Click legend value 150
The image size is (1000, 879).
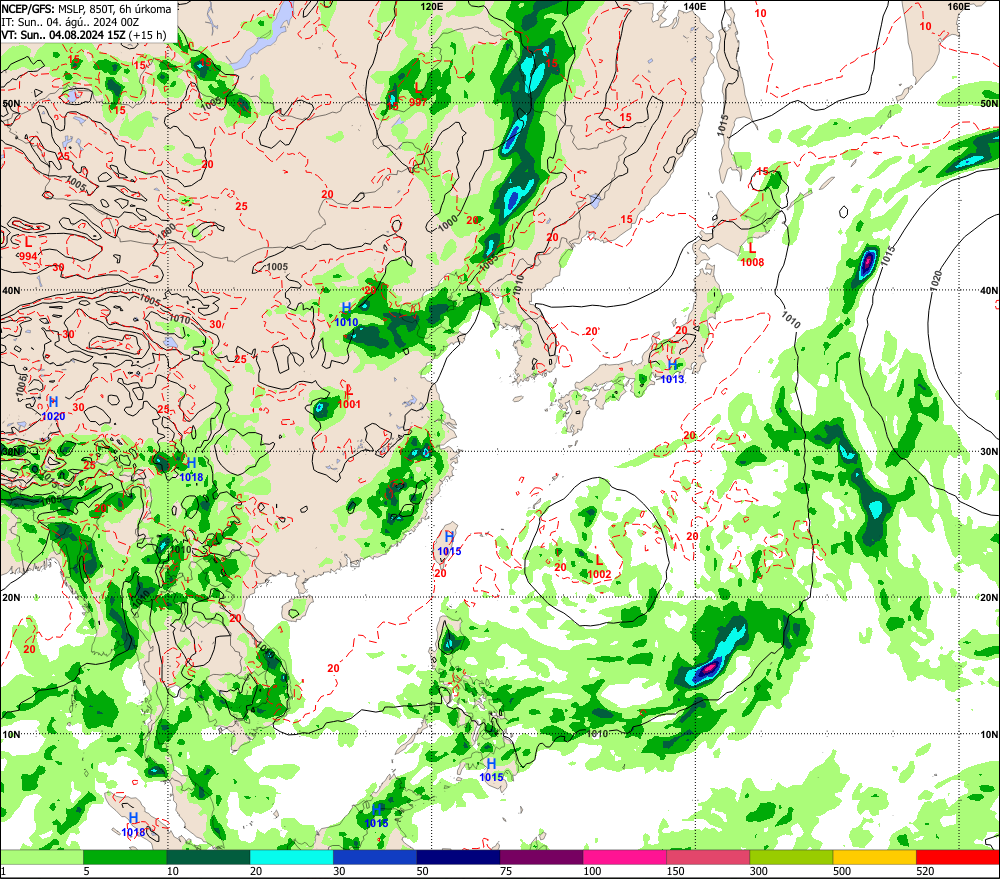pyautogui.click(x=675, y=871)
